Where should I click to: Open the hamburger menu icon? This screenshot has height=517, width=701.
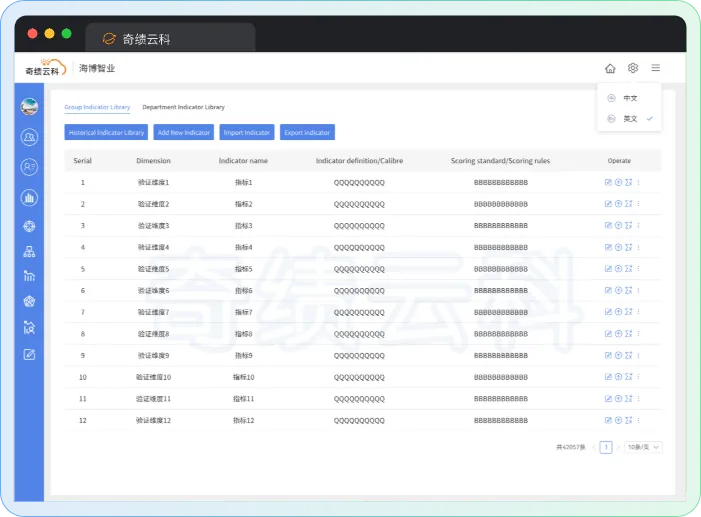coord(655,68)
